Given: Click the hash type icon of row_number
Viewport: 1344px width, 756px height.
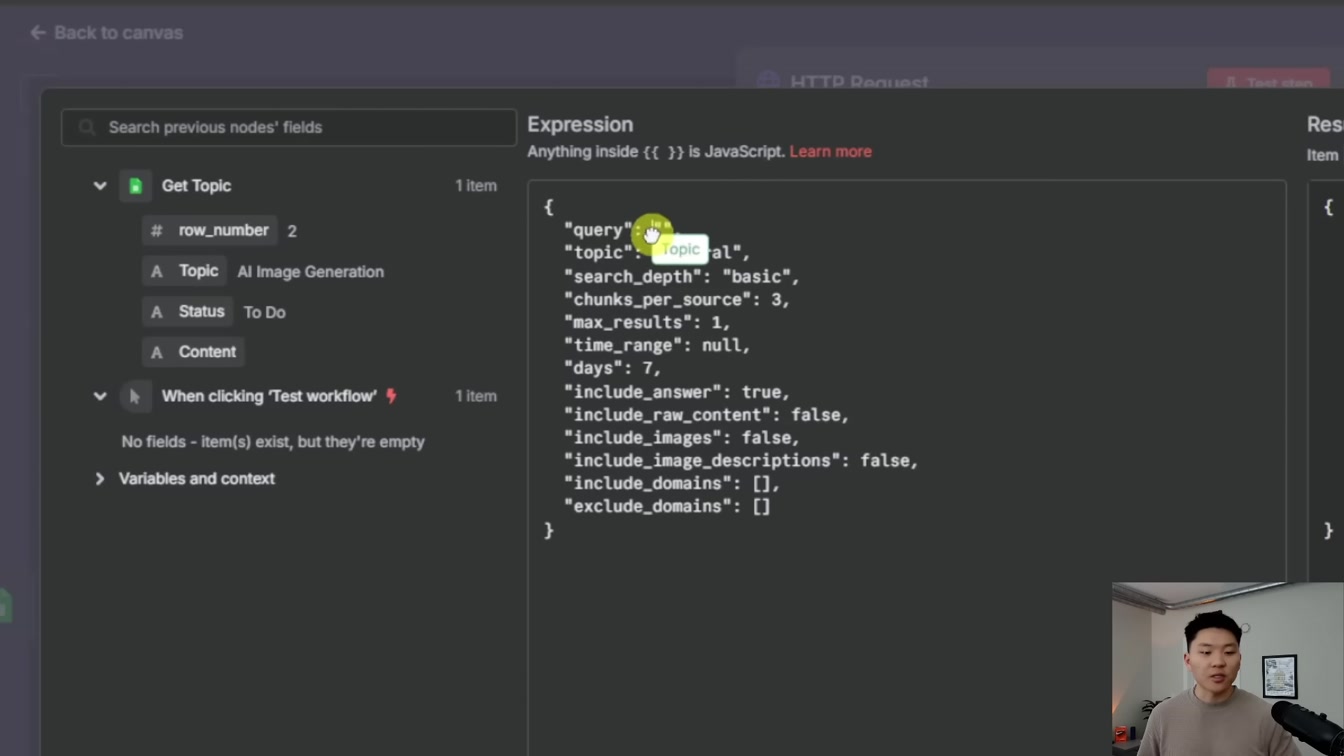Looking at the screenshot, I should click(157, 231).
